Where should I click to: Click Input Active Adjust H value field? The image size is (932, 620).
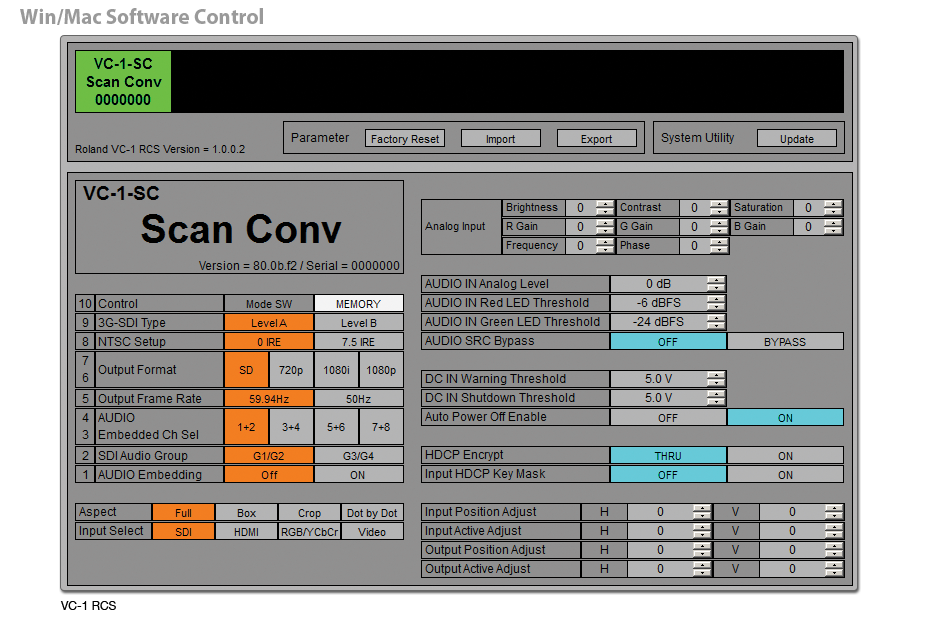point(660,531)
